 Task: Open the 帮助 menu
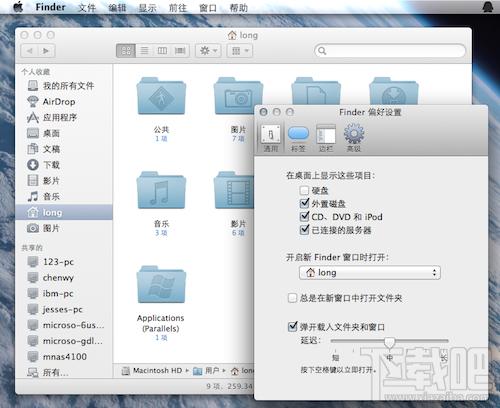(239, 7)
